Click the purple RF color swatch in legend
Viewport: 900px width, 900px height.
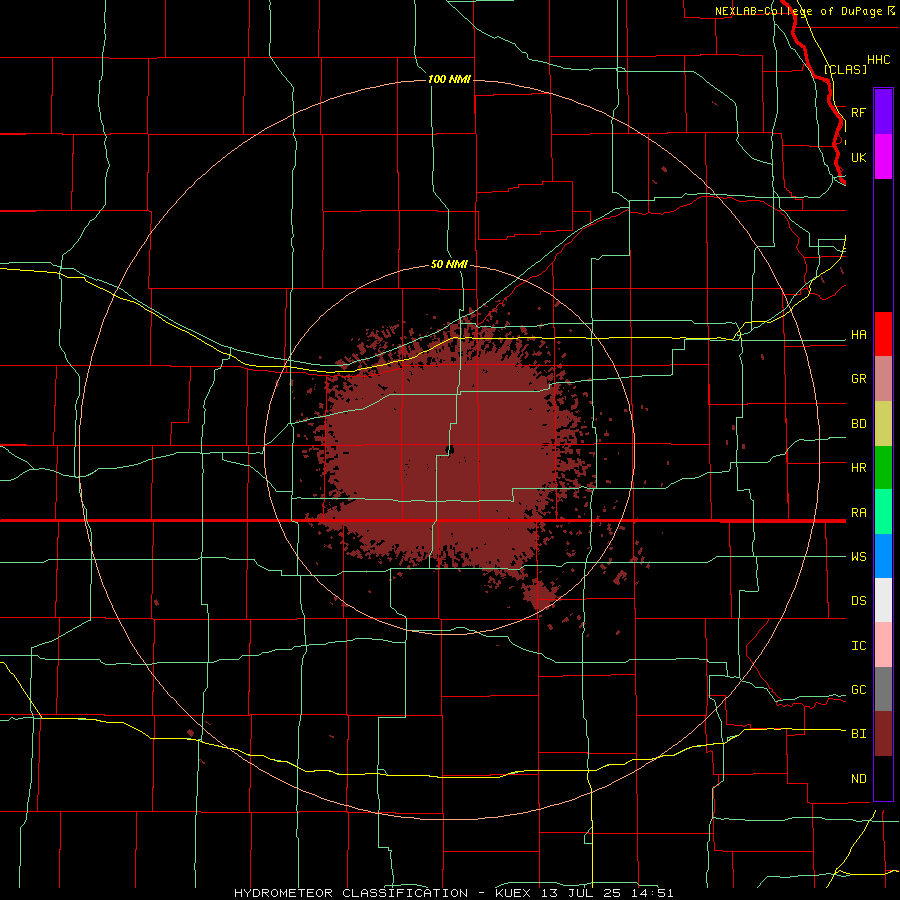pyautogui.click(x=883, y=112)
